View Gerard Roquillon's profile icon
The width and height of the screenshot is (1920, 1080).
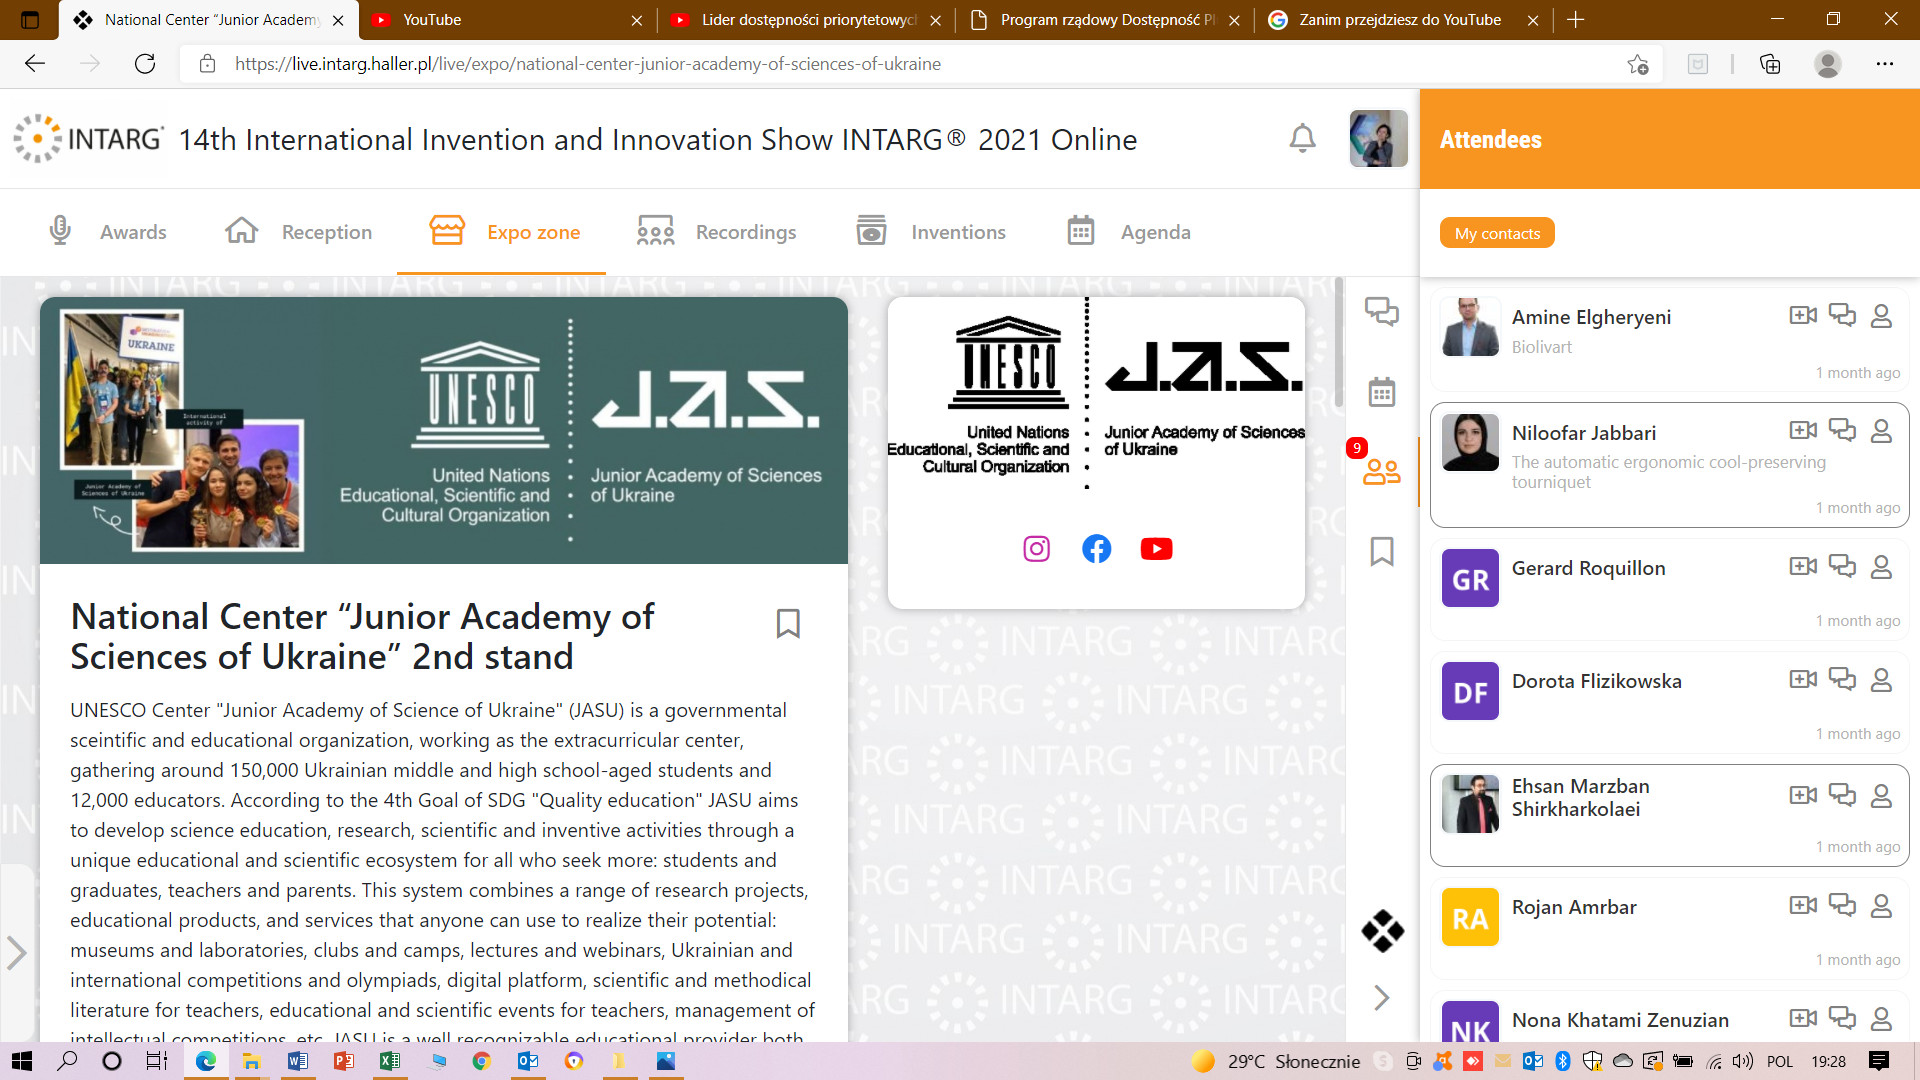[1881, 567]
